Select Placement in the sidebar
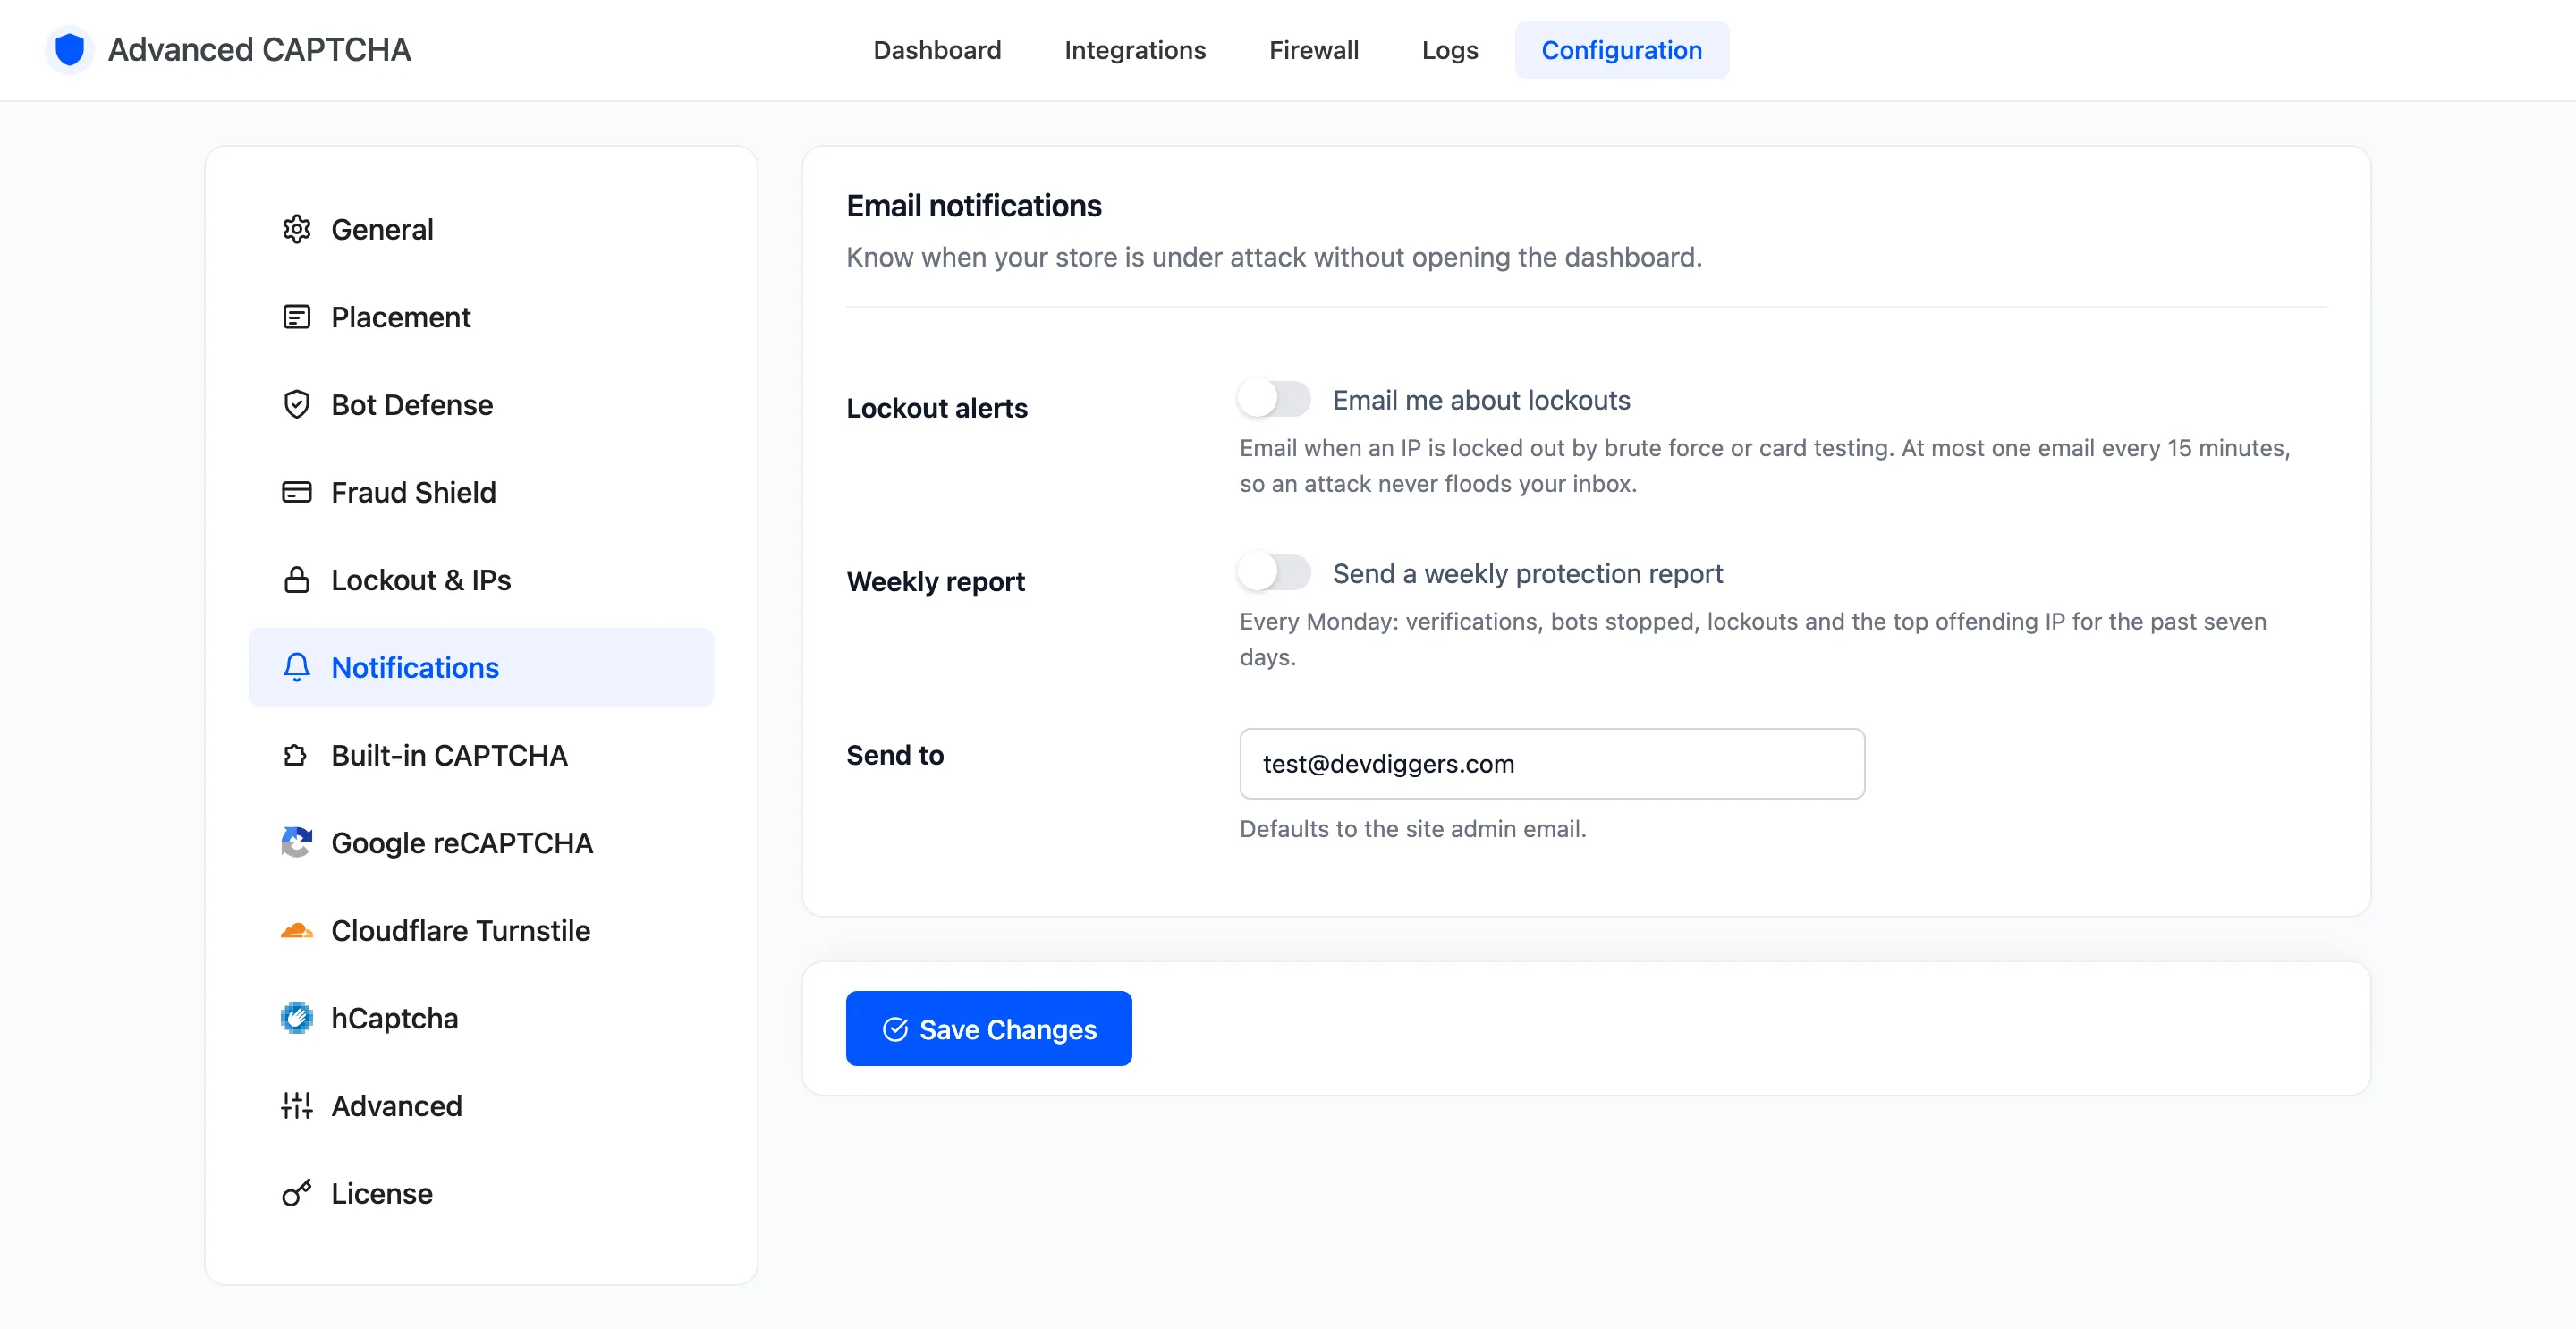Screen dimensions: 2576x1329 pos(481,317)
